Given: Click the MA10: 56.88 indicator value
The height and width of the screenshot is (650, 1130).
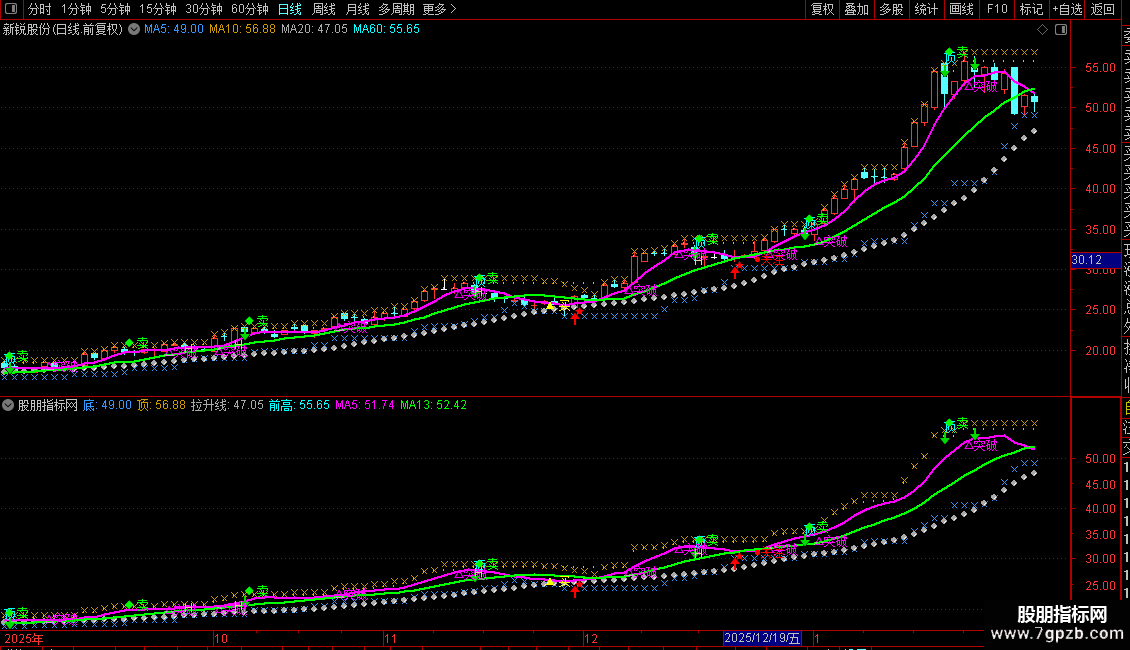Looking at the screenshot, I should tap(242, 30).
